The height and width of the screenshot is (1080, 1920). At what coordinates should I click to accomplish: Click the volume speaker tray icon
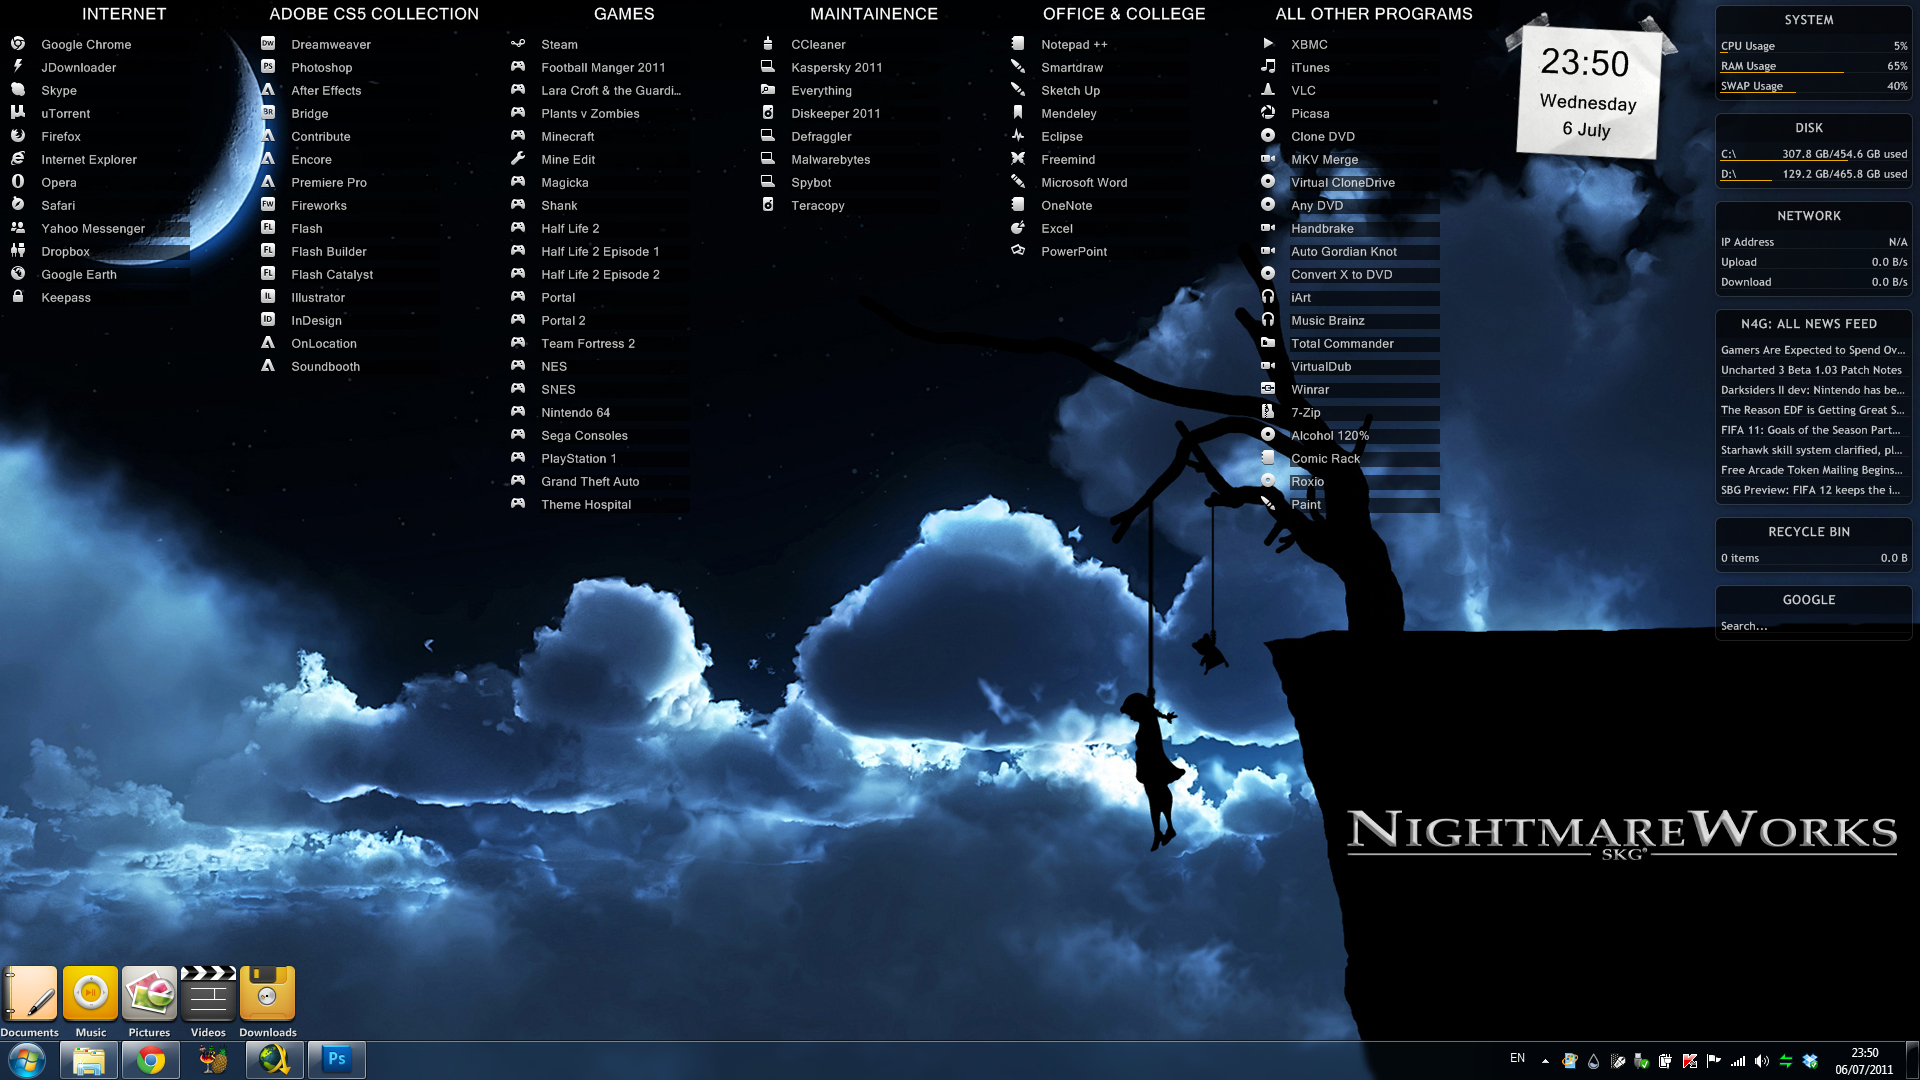pos(1762,1061)
